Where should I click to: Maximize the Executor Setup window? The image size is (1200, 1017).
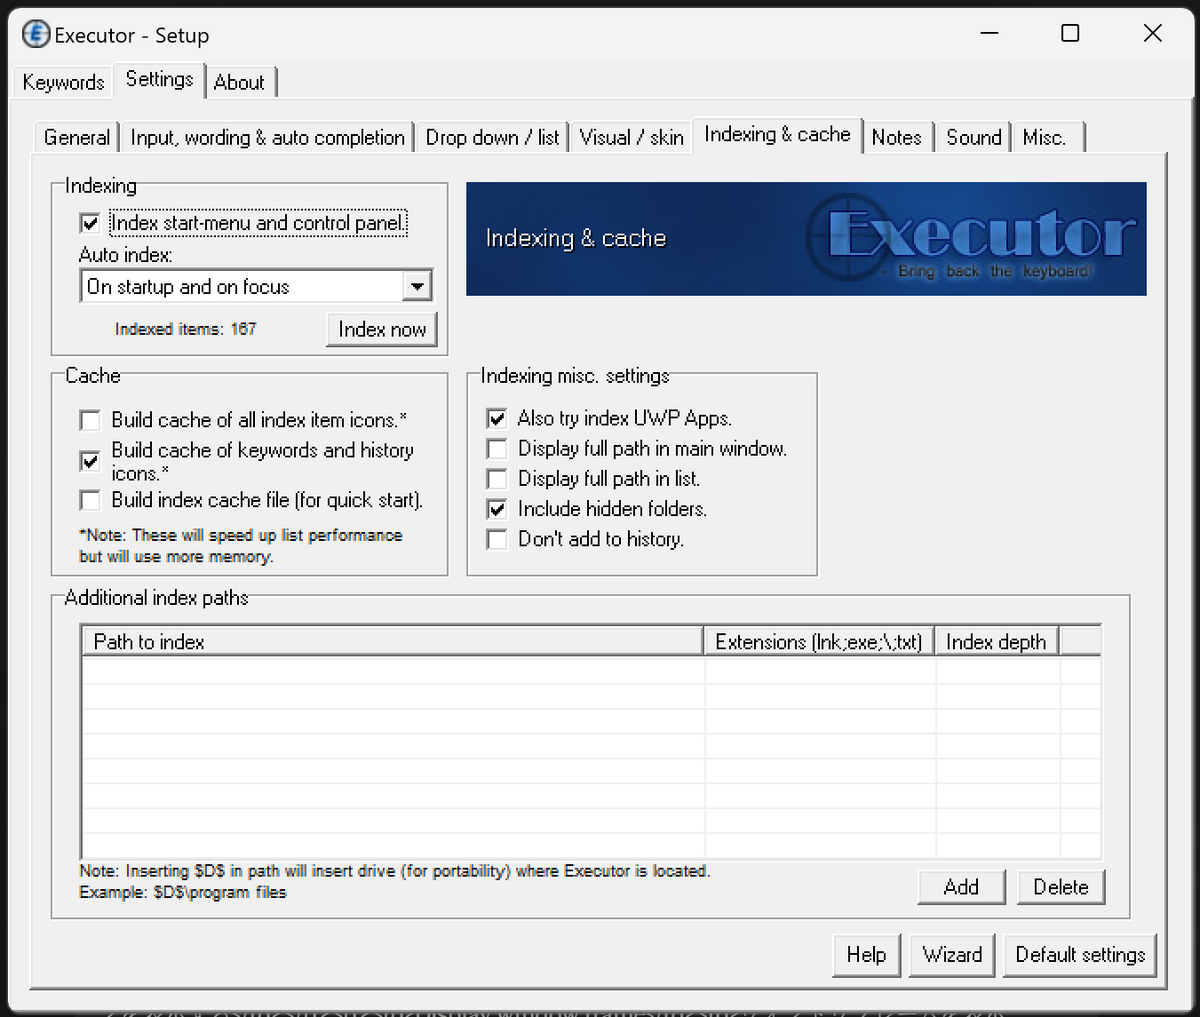pyautogui.click(x=1070, y=34)
